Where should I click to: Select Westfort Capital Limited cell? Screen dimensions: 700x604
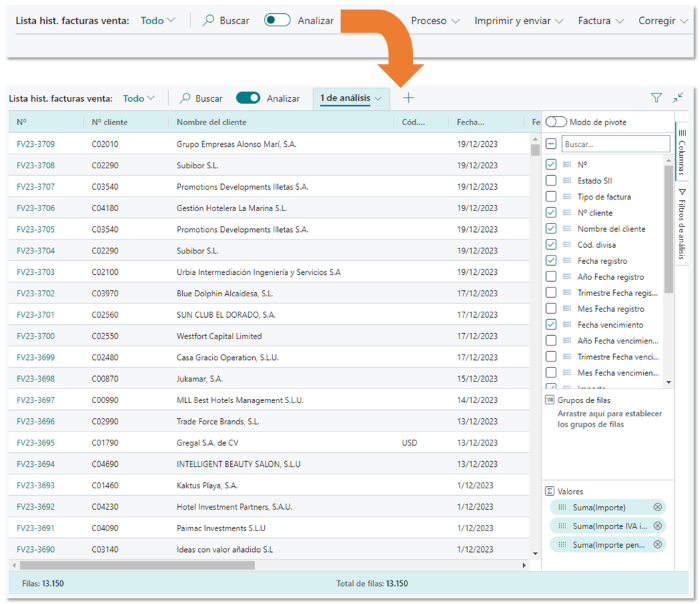pyautogui.click(x=219, y=336)
